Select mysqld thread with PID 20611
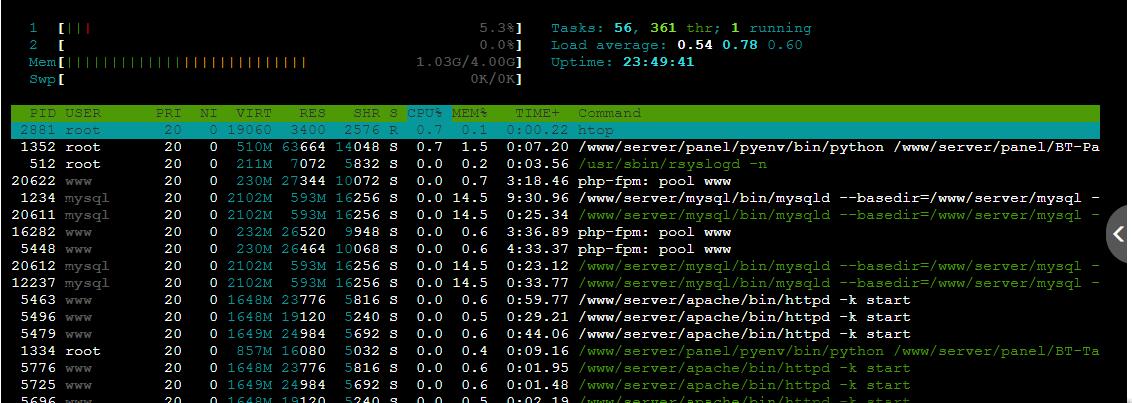 pyautogui.click(x=555, y=215)
